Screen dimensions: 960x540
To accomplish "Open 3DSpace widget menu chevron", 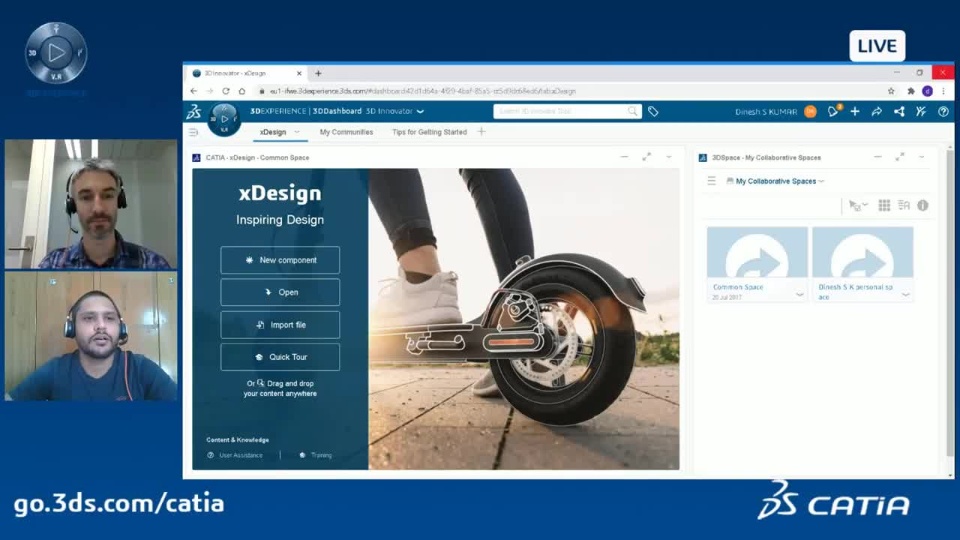I will (921, 157).
